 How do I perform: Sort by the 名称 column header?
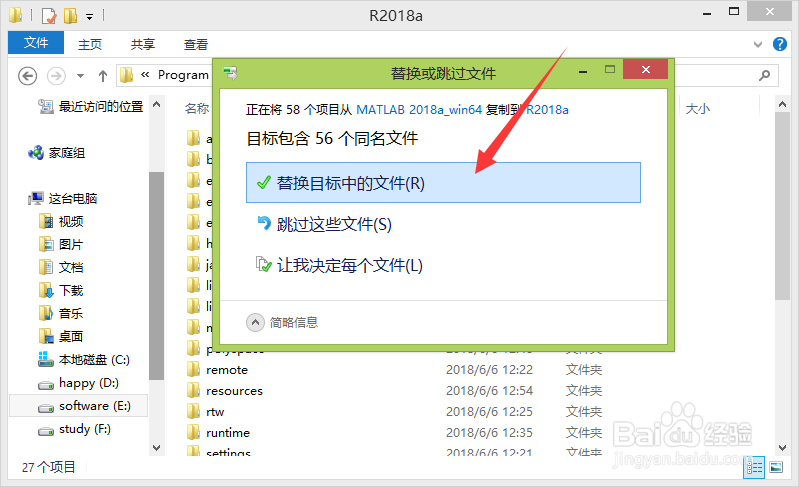coord(197,109)
